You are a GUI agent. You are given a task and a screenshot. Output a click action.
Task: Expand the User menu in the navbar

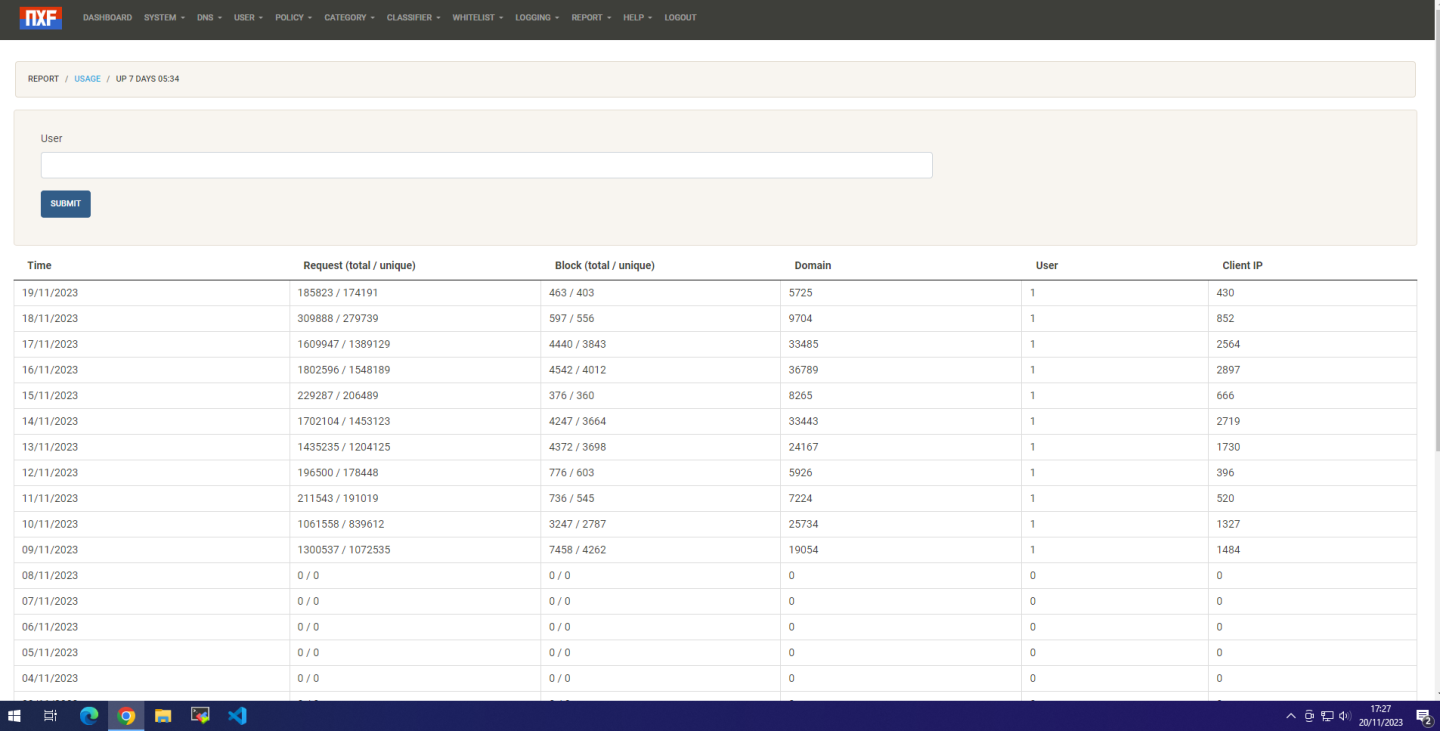click(x=248, y=18)
